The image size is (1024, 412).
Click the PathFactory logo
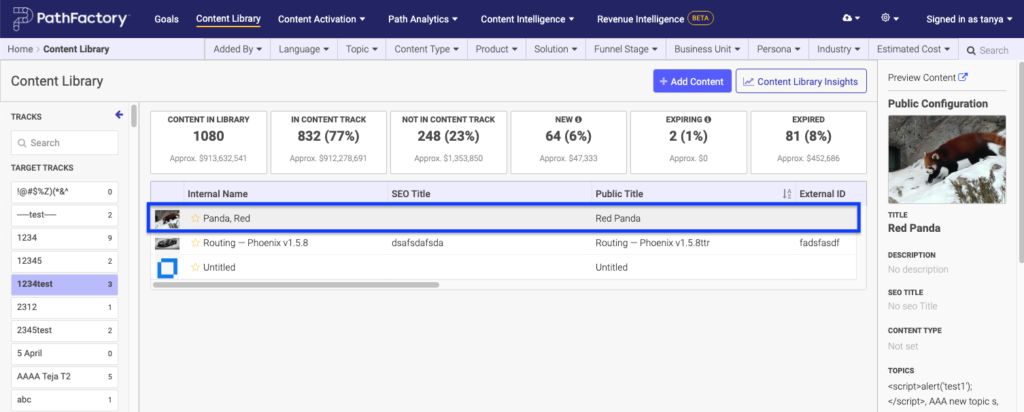(71, 19)
